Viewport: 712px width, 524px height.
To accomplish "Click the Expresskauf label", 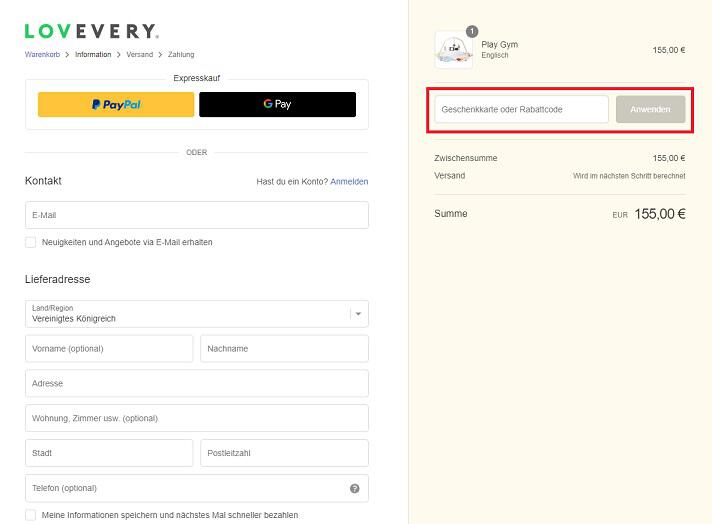I will pyautogui.click(x=197, y=78).
